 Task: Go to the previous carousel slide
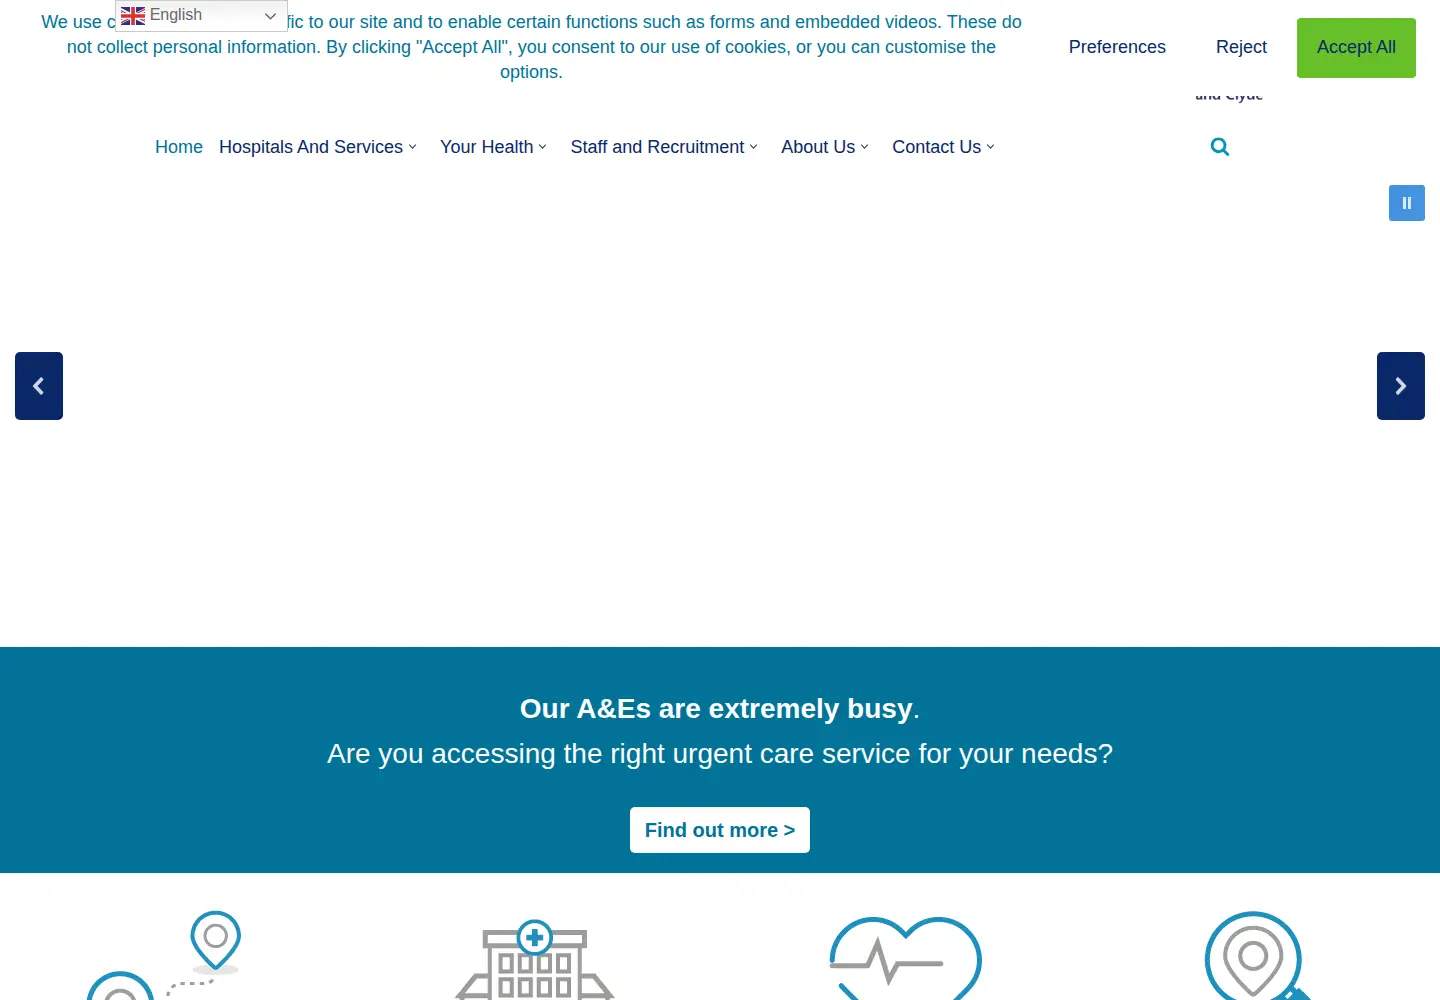[39, 386]
